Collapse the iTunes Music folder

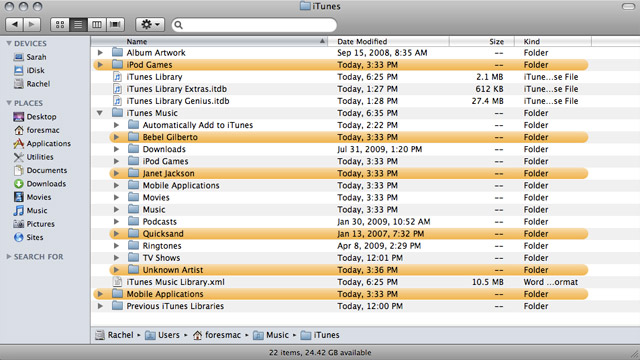tap(100, 113)
